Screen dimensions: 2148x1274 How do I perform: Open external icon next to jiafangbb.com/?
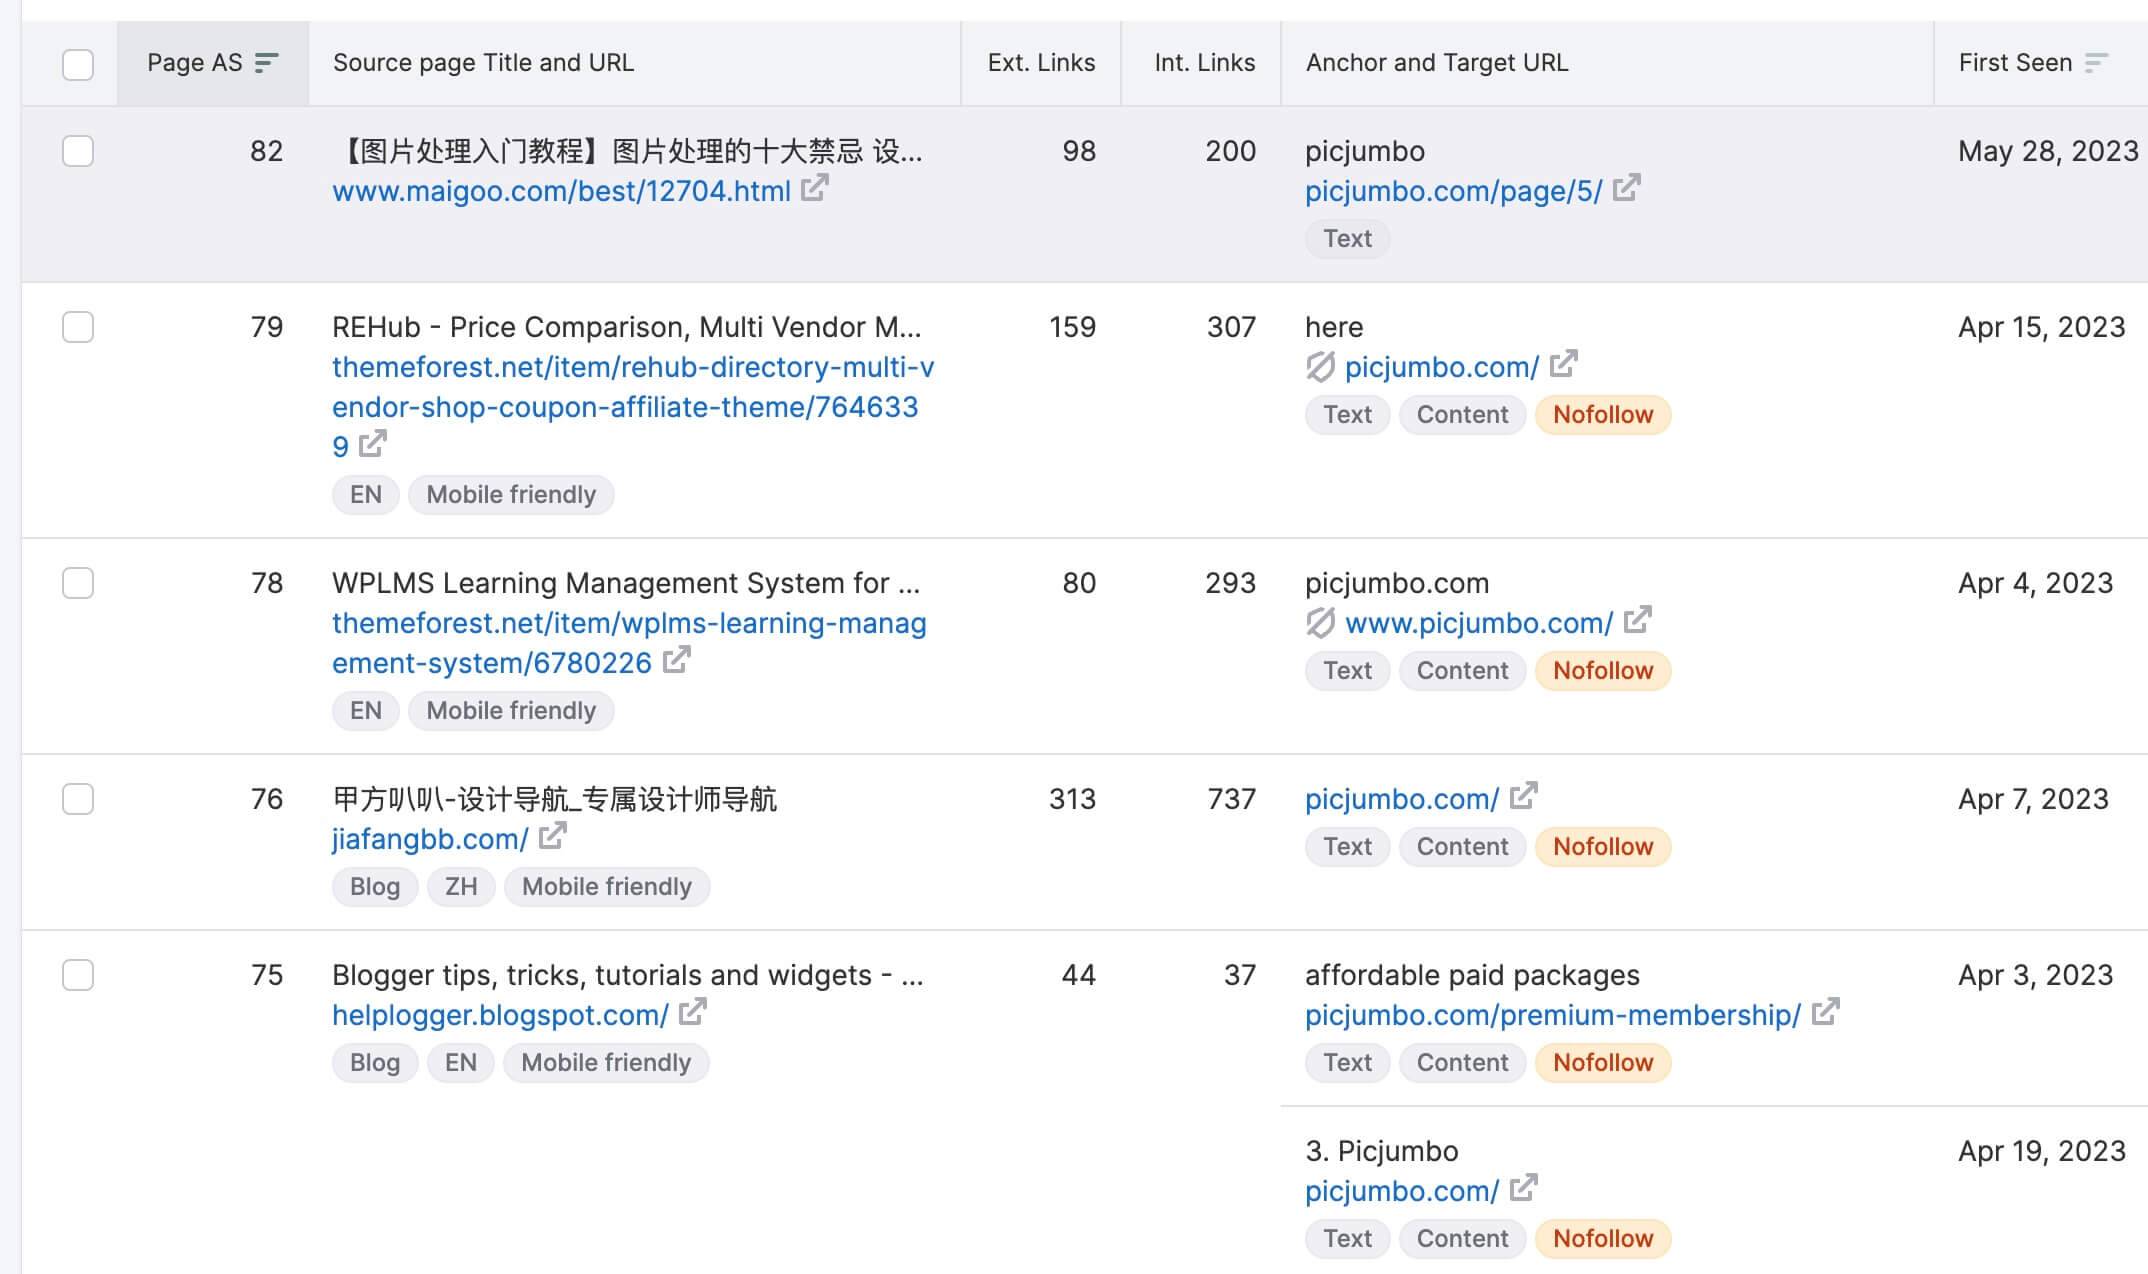pos(553,836)
